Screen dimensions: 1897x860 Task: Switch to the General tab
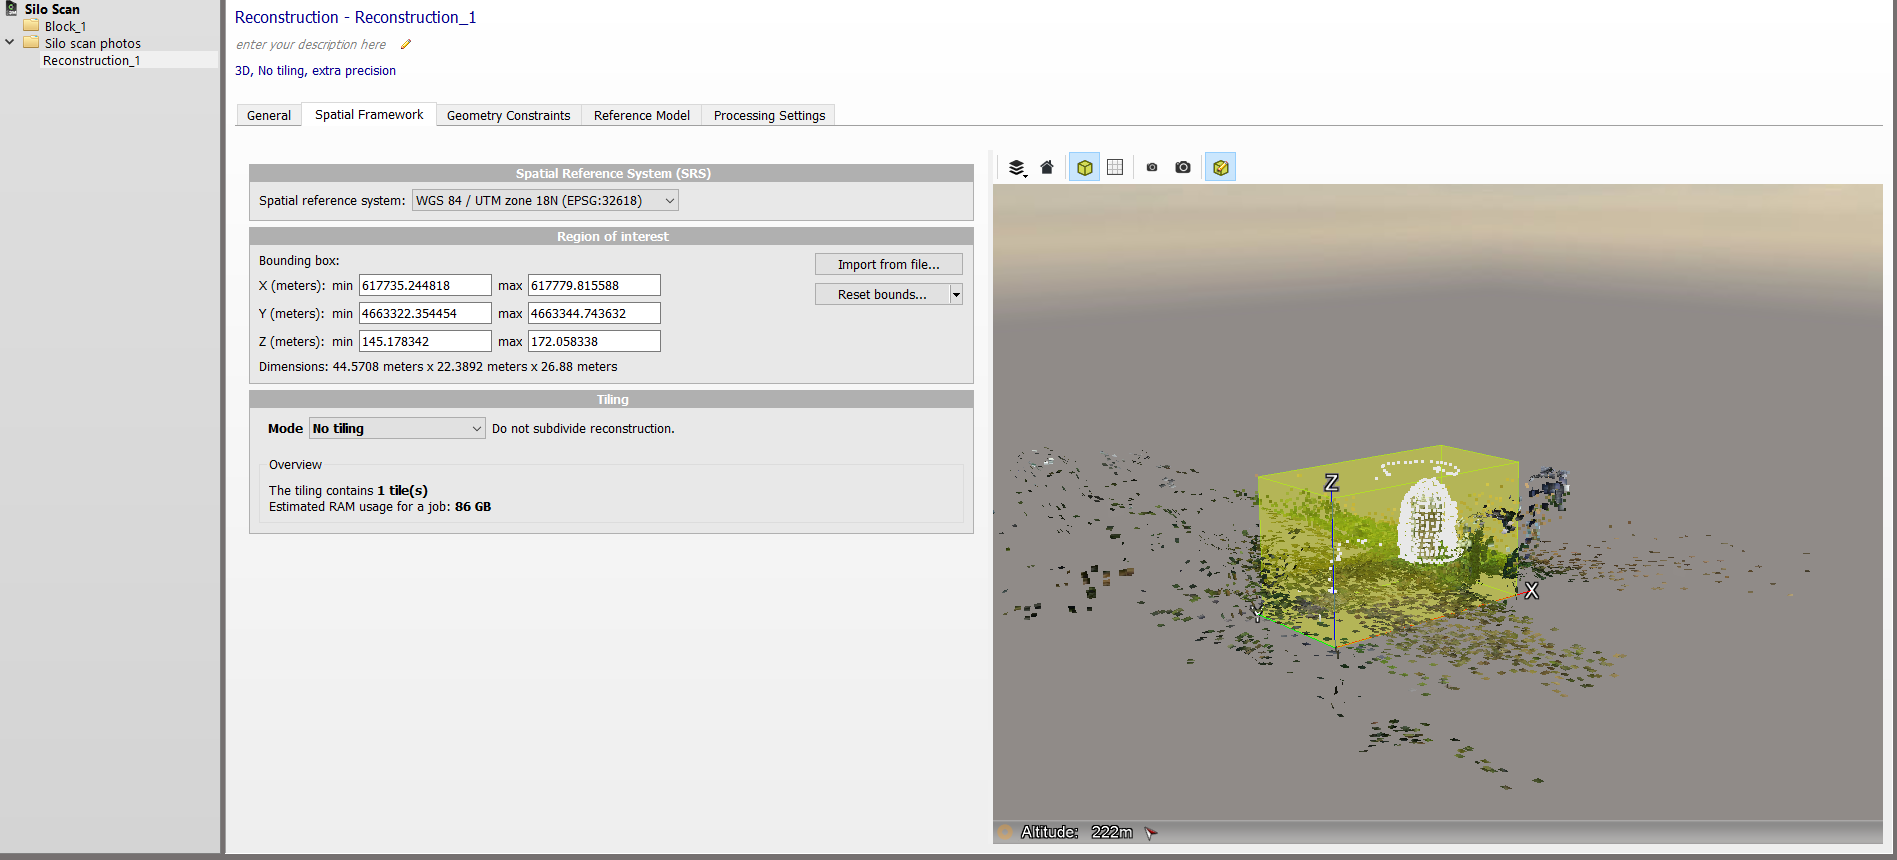(269, 115)
